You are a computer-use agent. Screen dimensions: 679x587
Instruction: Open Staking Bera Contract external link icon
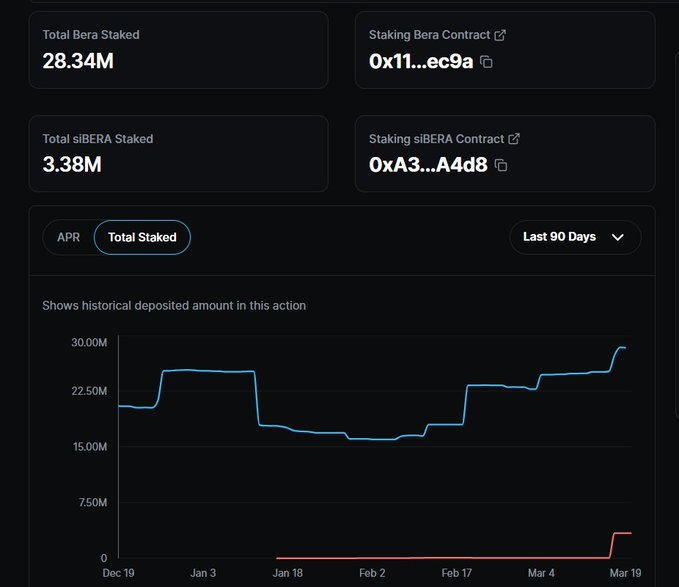pyautogui.click(x=500, y=35)
